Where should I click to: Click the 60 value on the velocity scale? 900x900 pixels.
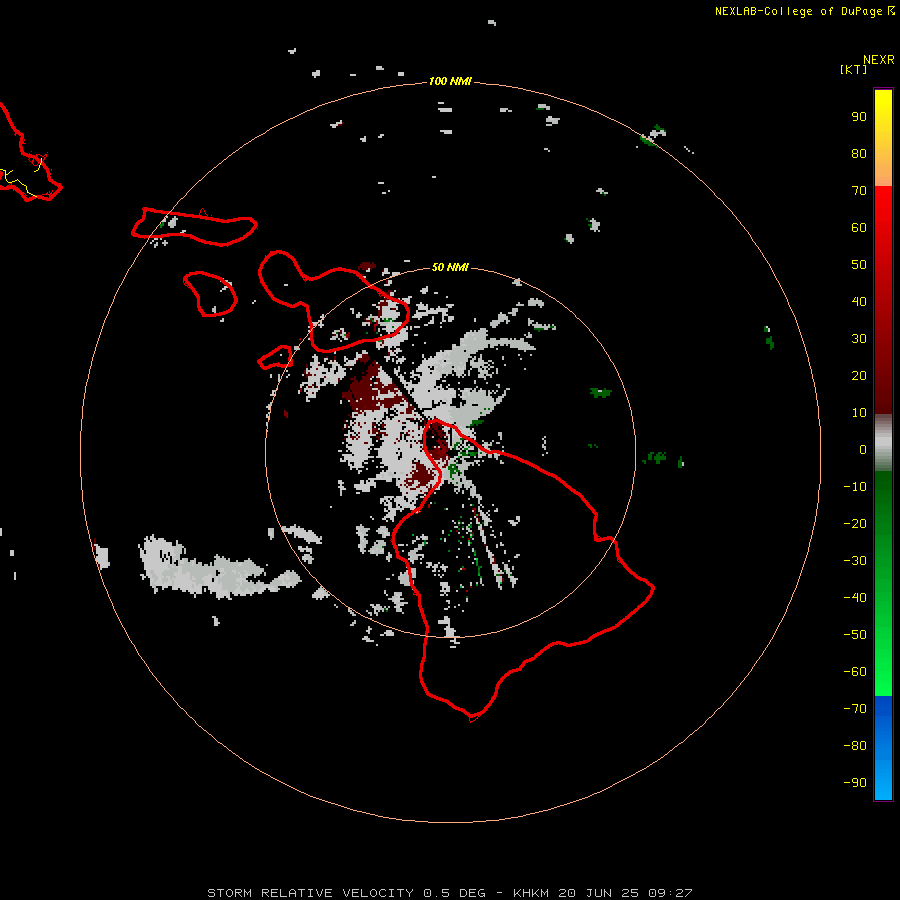click(859, 227)
